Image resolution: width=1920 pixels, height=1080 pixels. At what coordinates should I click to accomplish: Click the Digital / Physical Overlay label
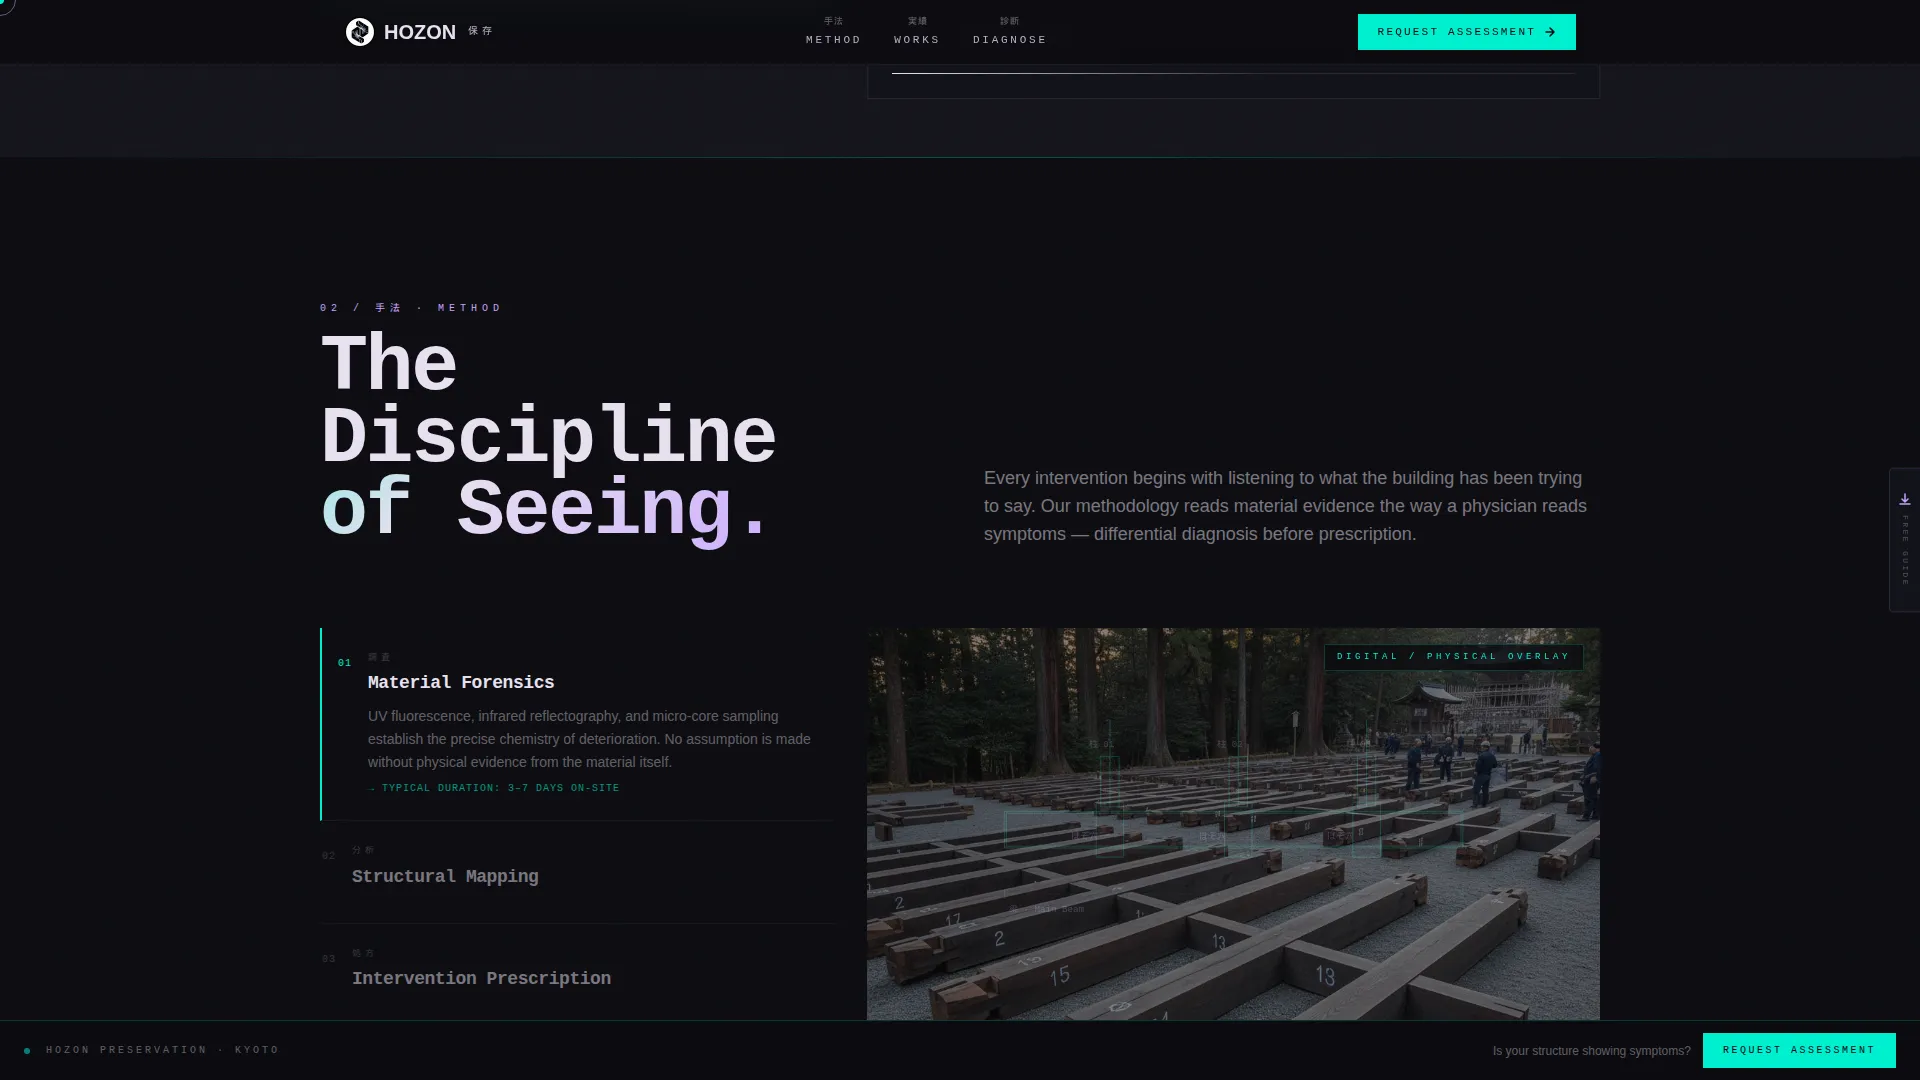coord(1453,657)
